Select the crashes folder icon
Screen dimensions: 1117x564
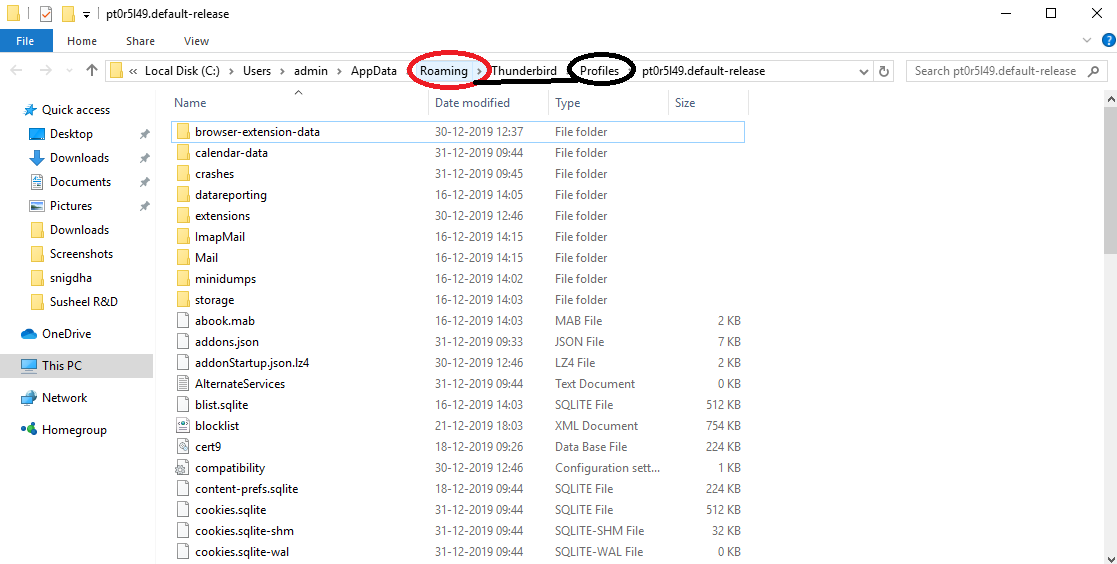click(x=183, y=174)
